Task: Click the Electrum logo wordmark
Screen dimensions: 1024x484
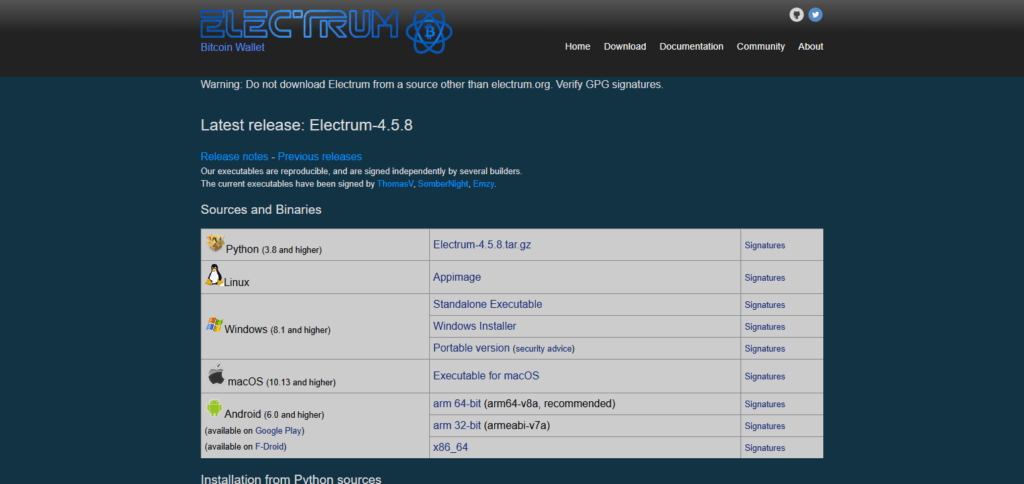Action: coord(299,24)
